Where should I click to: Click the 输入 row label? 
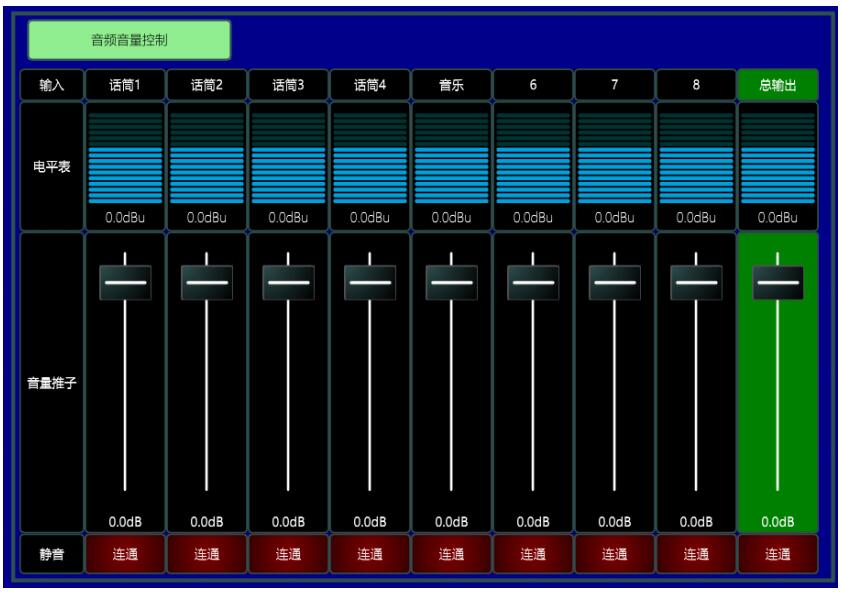click(52, 85)
